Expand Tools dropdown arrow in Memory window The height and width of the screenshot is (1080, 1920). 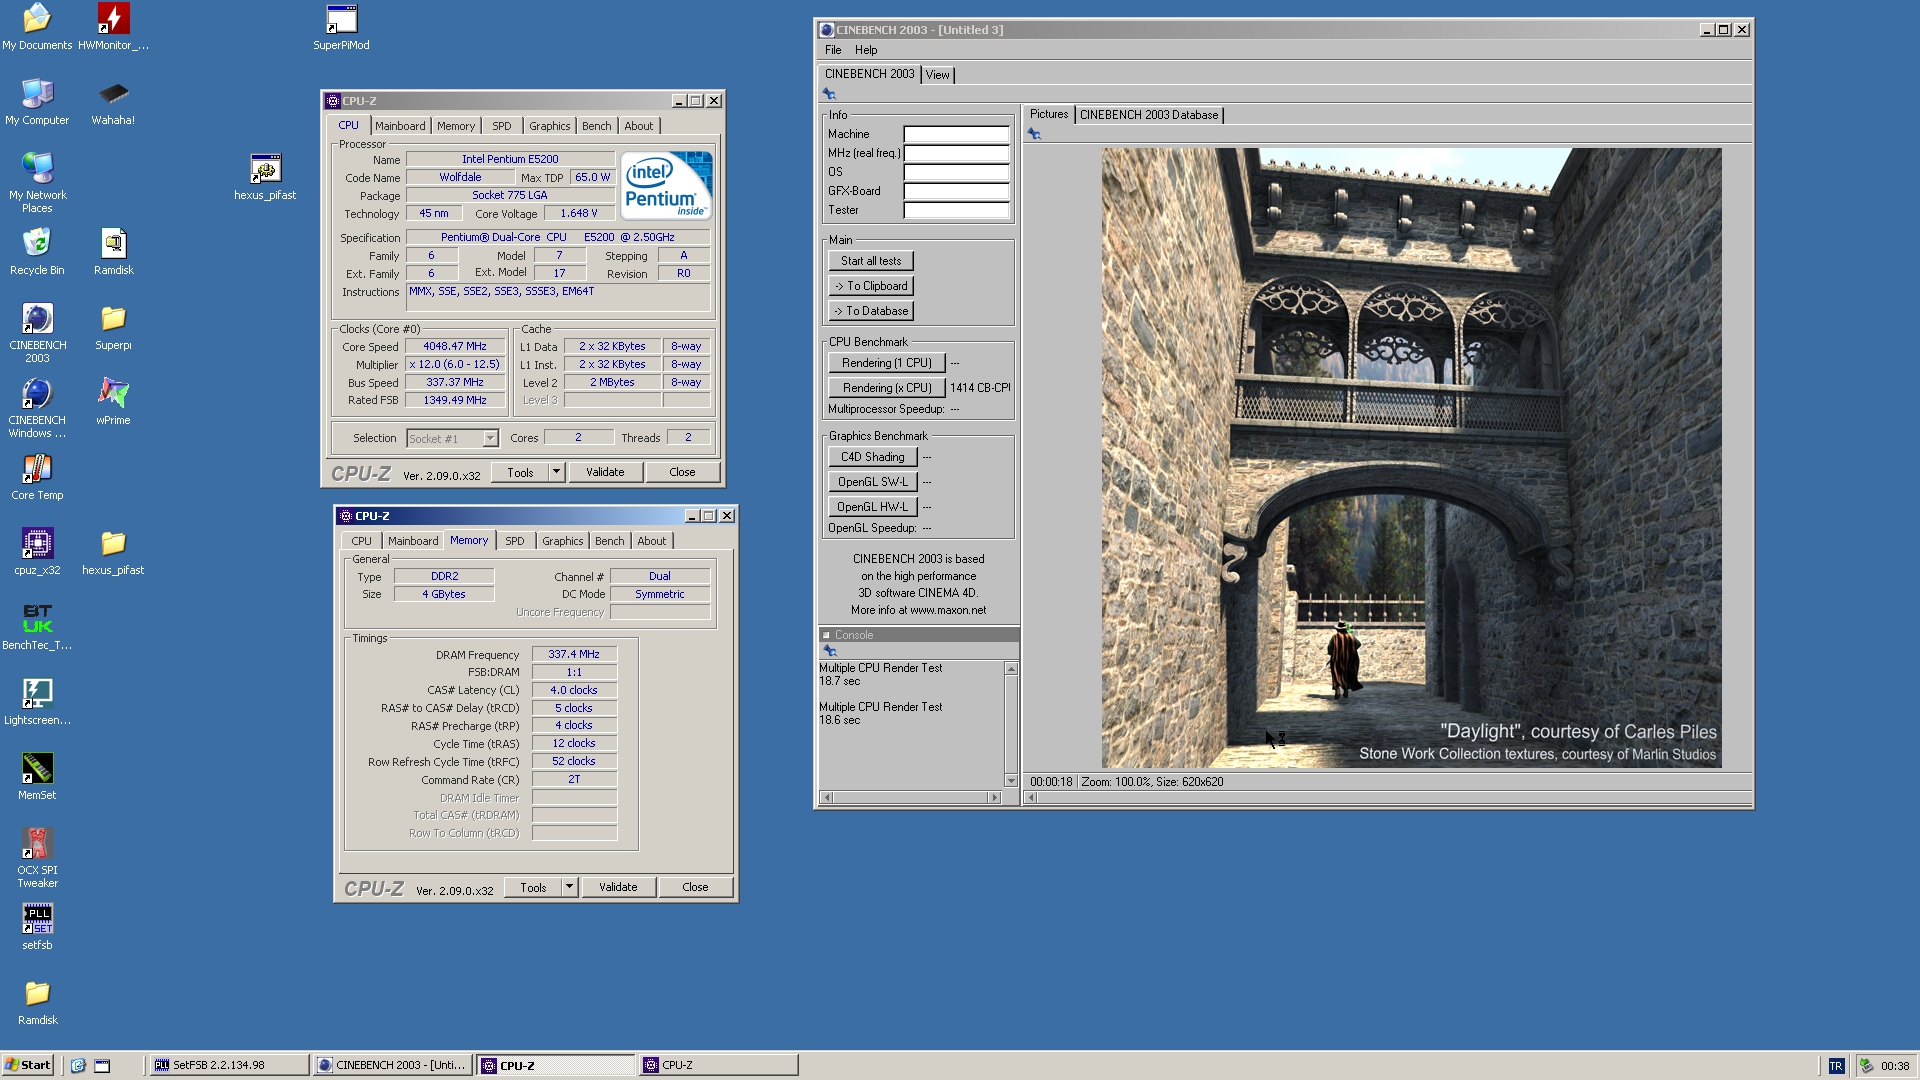[x=570, y=887]
